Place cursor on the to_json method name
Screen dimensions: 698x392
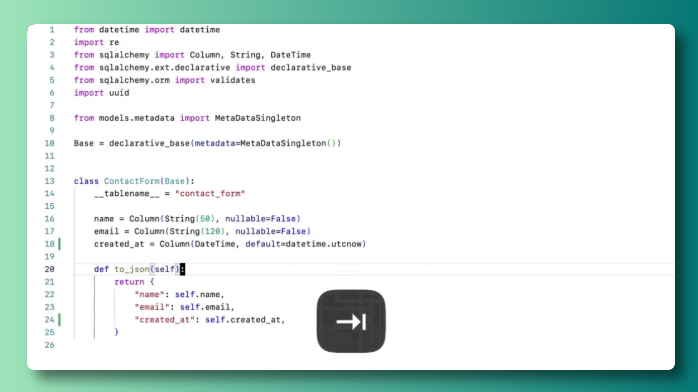132,269
